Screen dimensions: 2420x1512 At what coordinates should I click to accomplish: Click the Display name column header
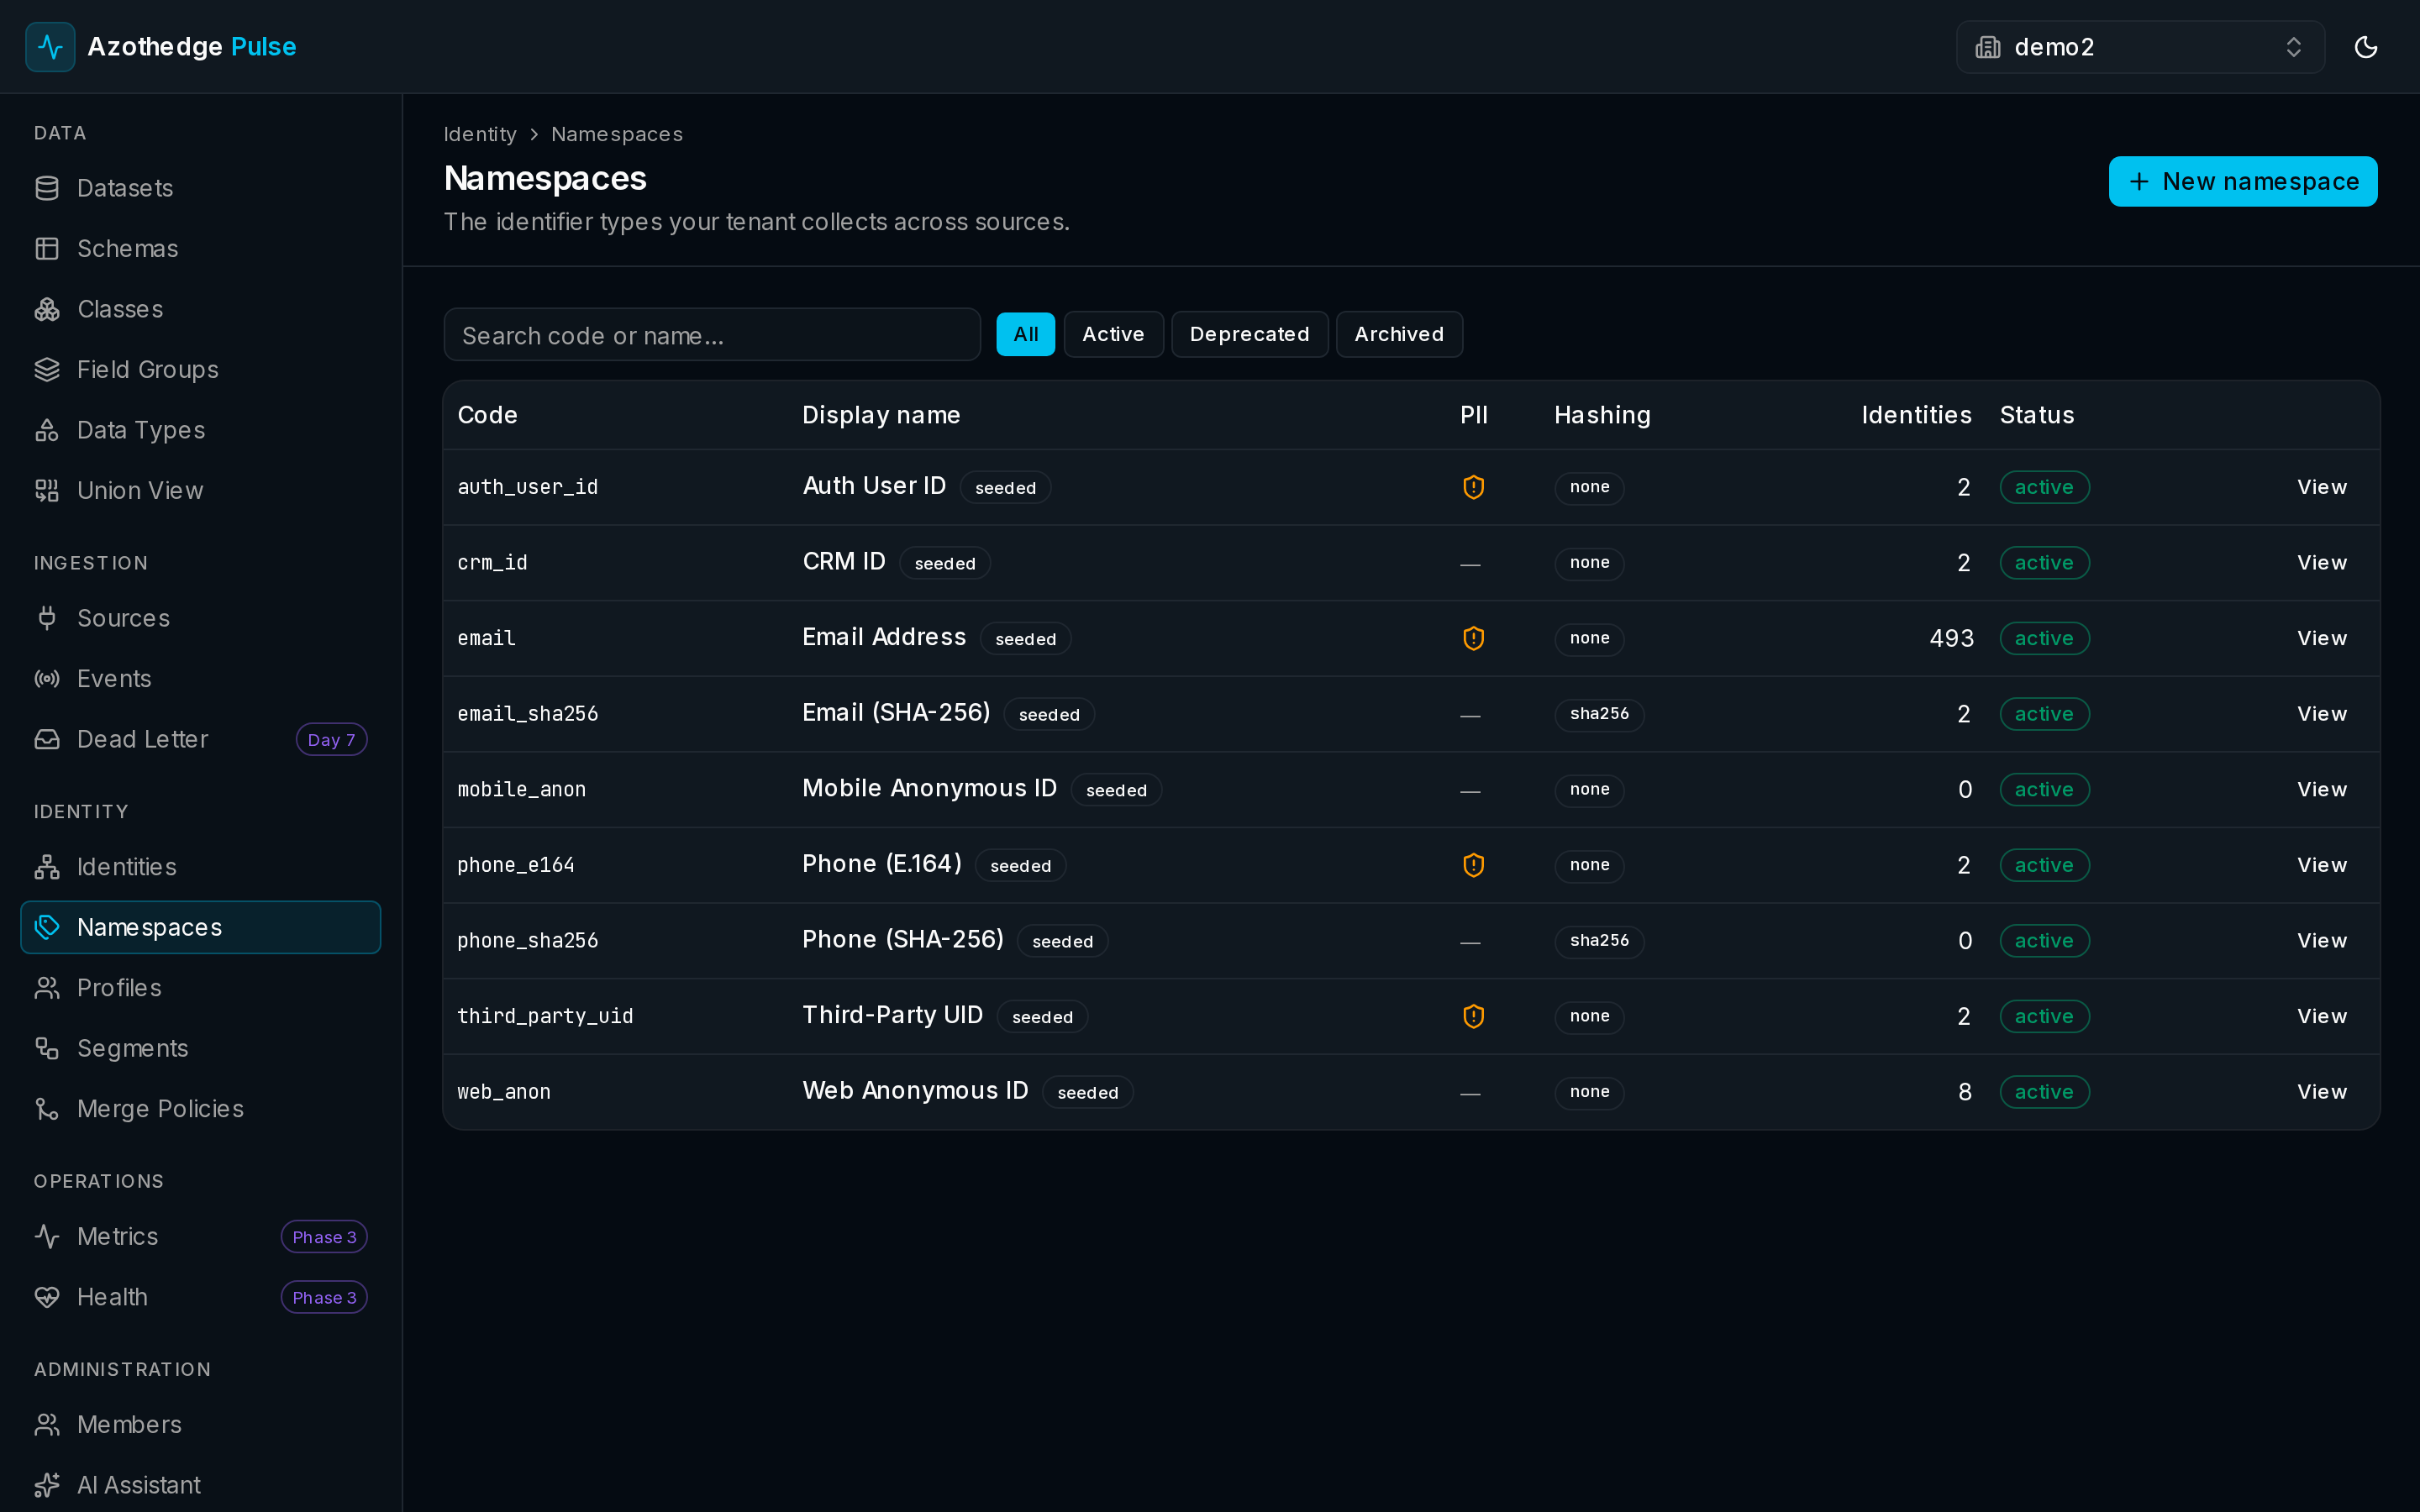(881, 415)
